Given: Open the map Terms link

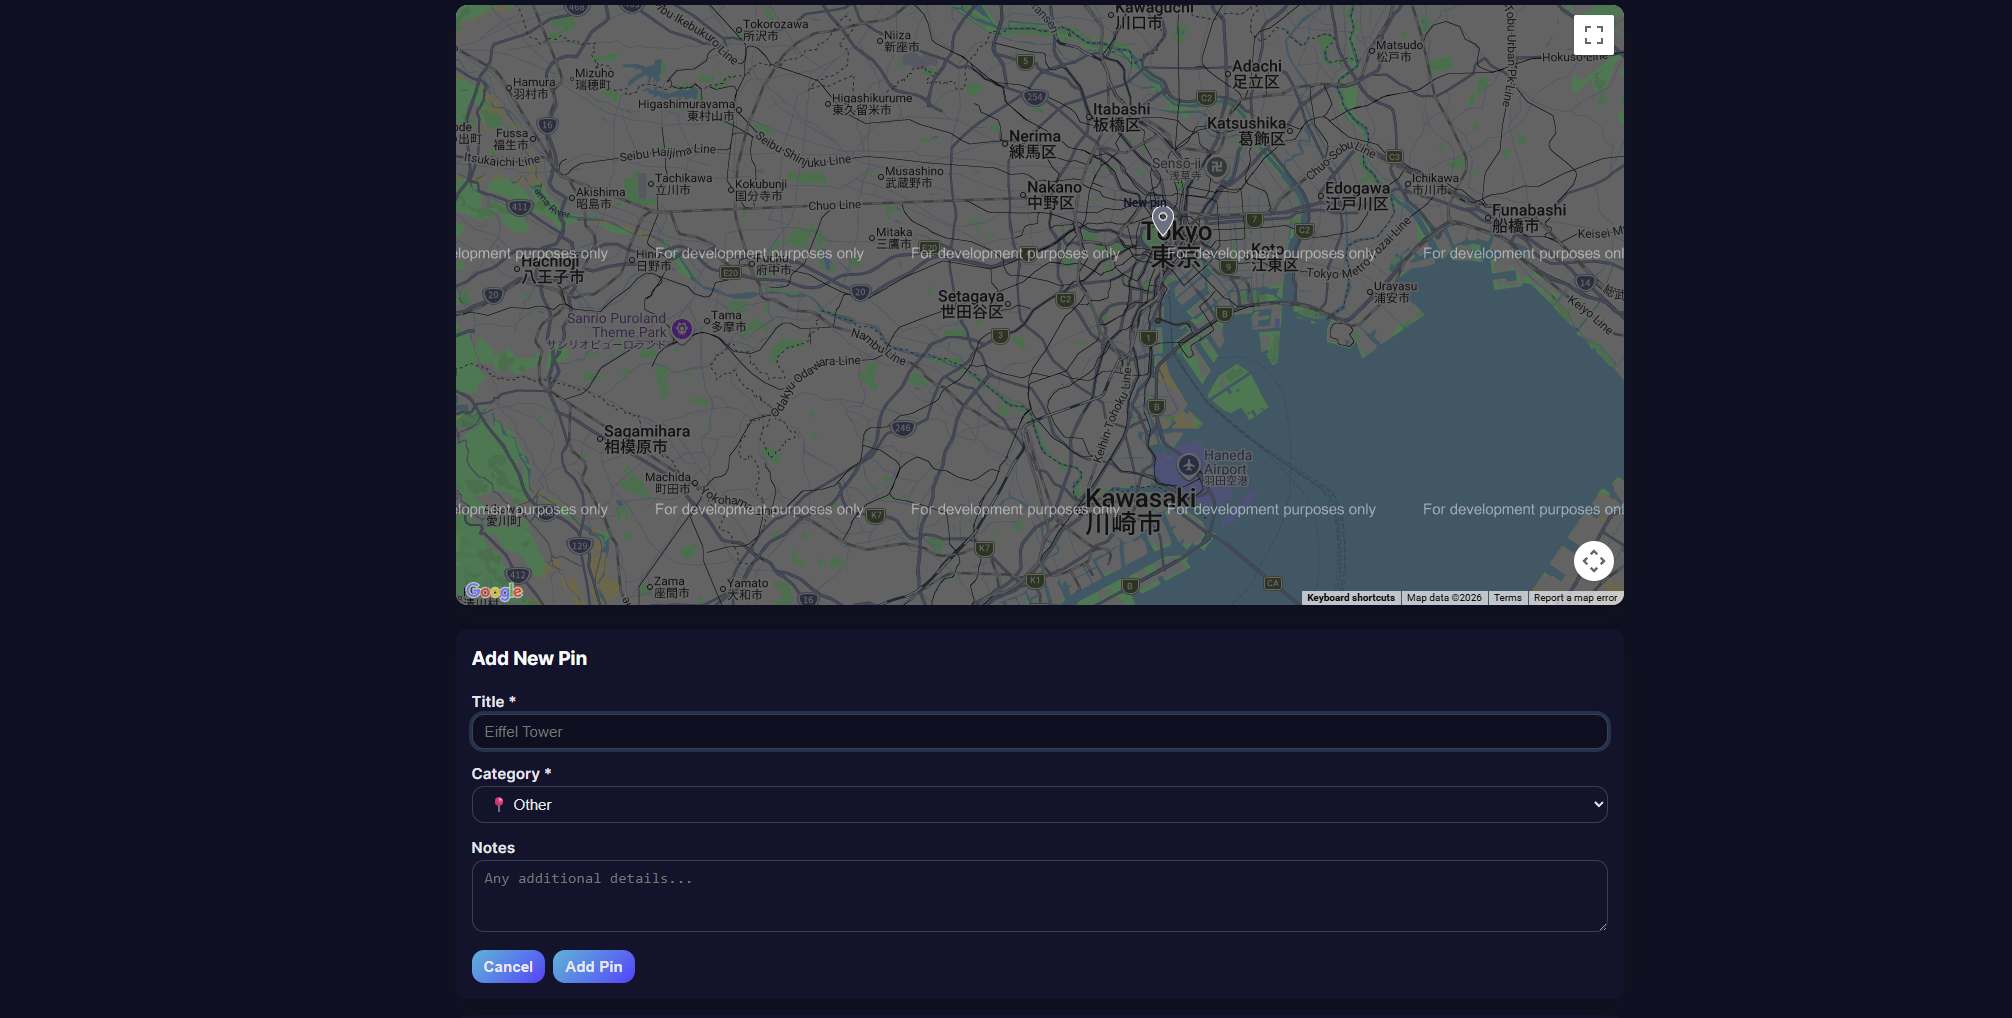Looking at the screenshot, I should click(1507, 598).
